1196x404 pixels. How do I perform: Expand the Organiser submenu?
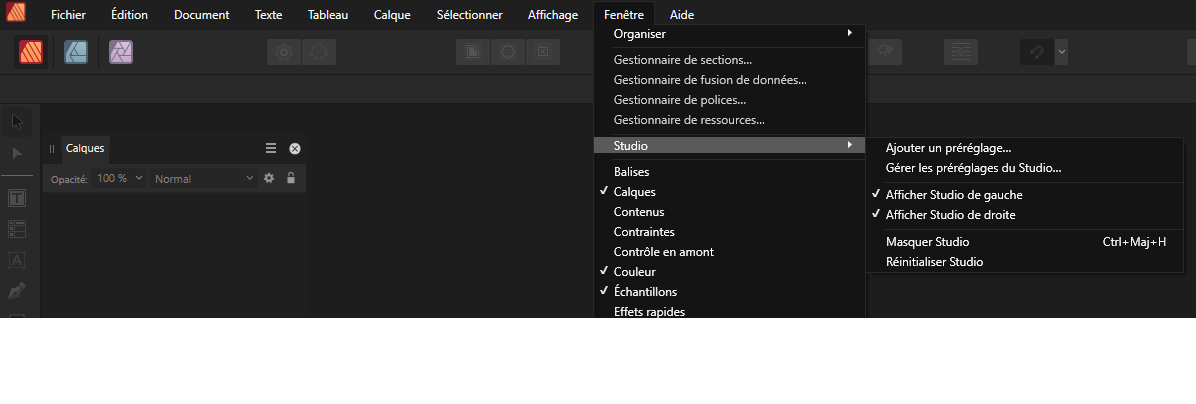tap(730, 34)
